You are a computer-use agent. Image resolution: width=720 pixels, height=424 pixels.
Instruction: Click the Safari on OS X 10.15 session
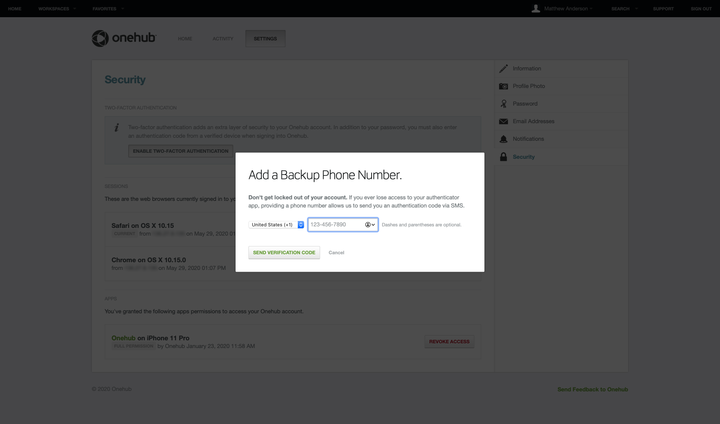pos(142,226)
